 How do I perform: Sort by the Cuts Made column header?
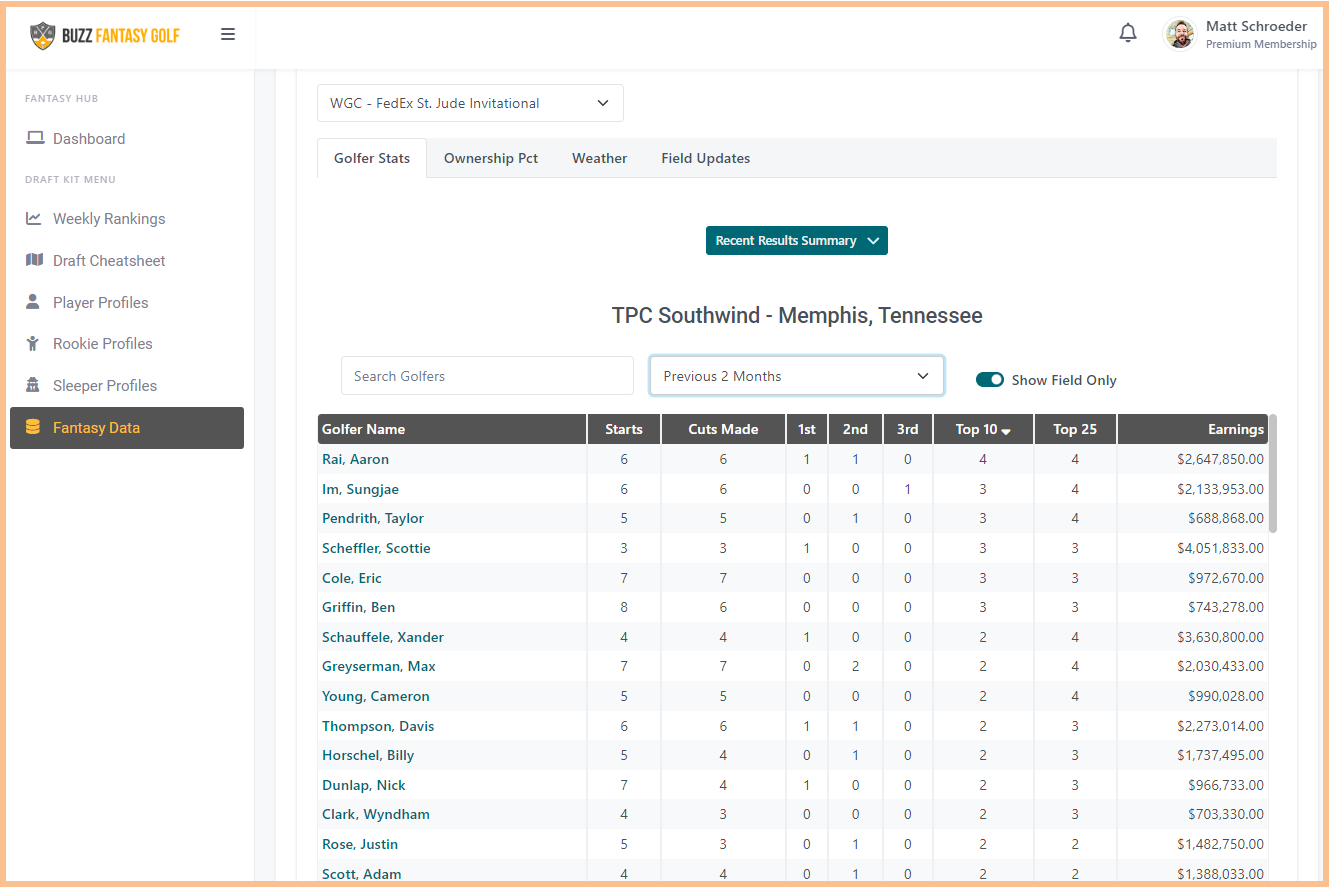click(724, 429)
